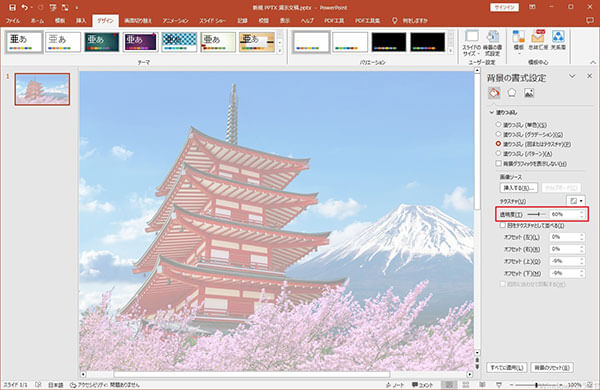This screenshot has height=390, width=600.
Task: Switch to Normal view icon in status bar
Action: coord(449,385)
